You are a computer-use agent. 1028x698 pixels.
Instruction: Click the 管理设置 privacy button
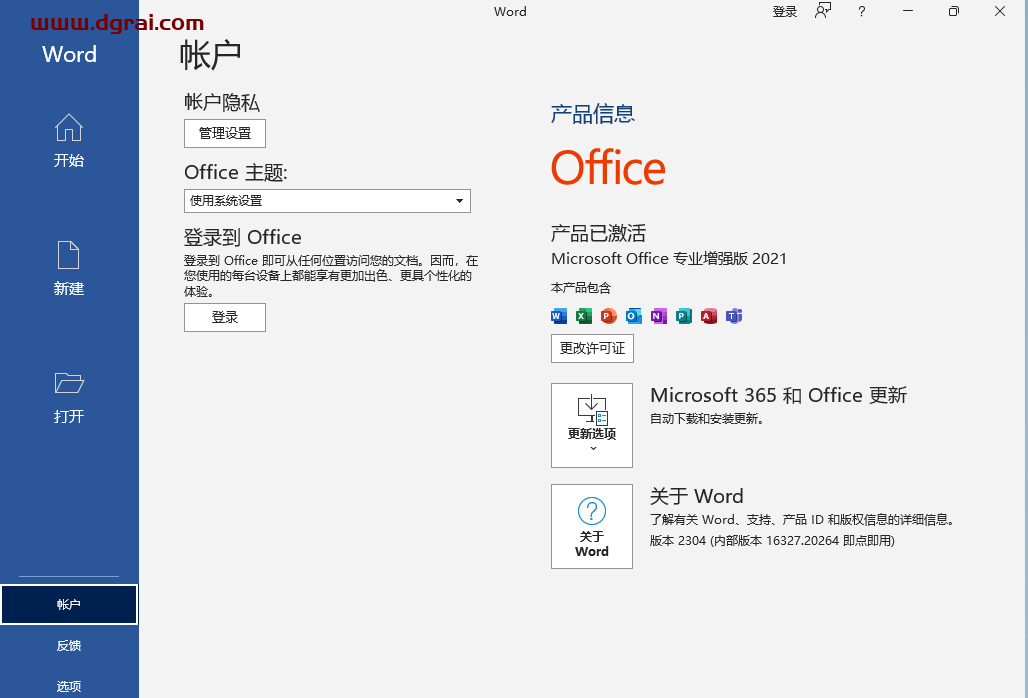pyautogui.click(x=225, y=134)
